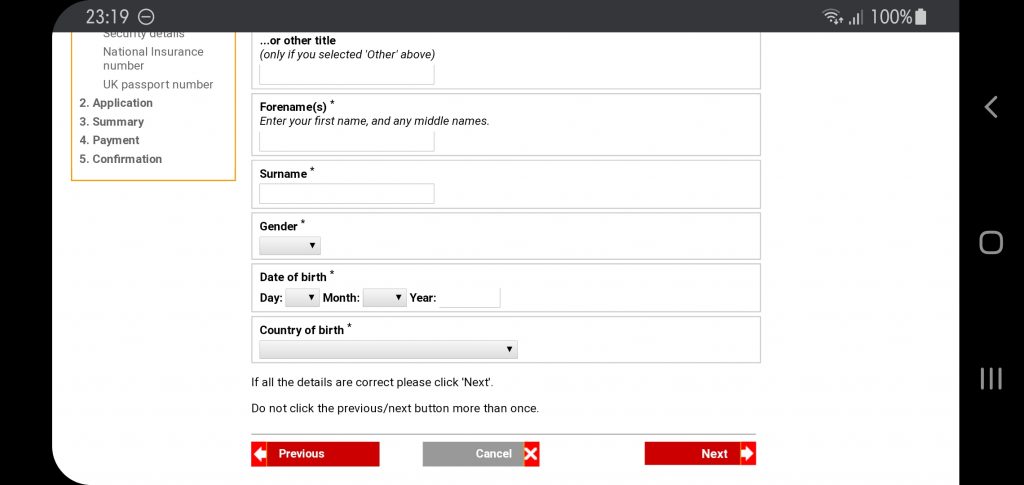The height and width of the screenshot is (485, 1024).
Task: Open the Month of birth dropdown
Action: point(385,298)
